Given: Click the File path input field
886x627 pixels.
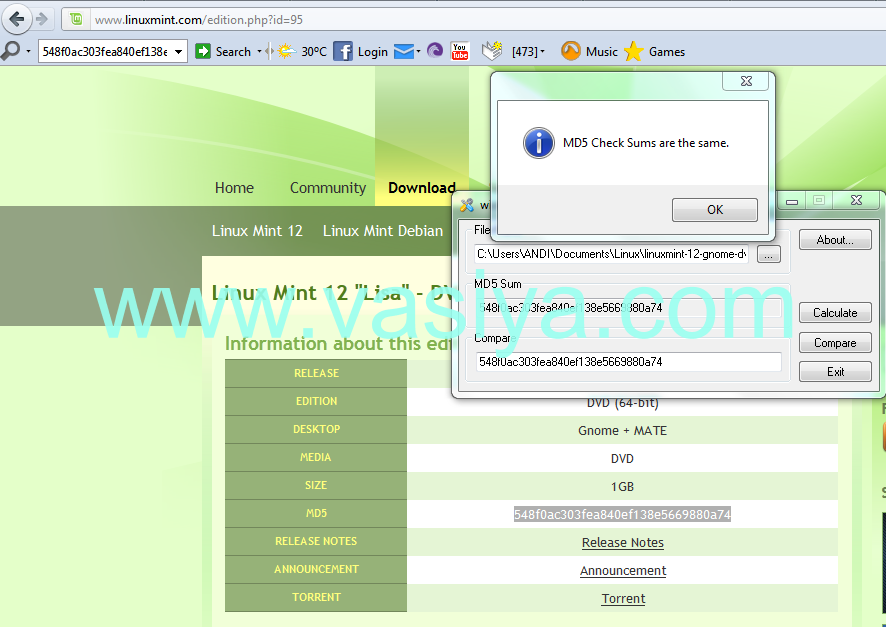Looking at the screenshot, I should click(611, 254).
